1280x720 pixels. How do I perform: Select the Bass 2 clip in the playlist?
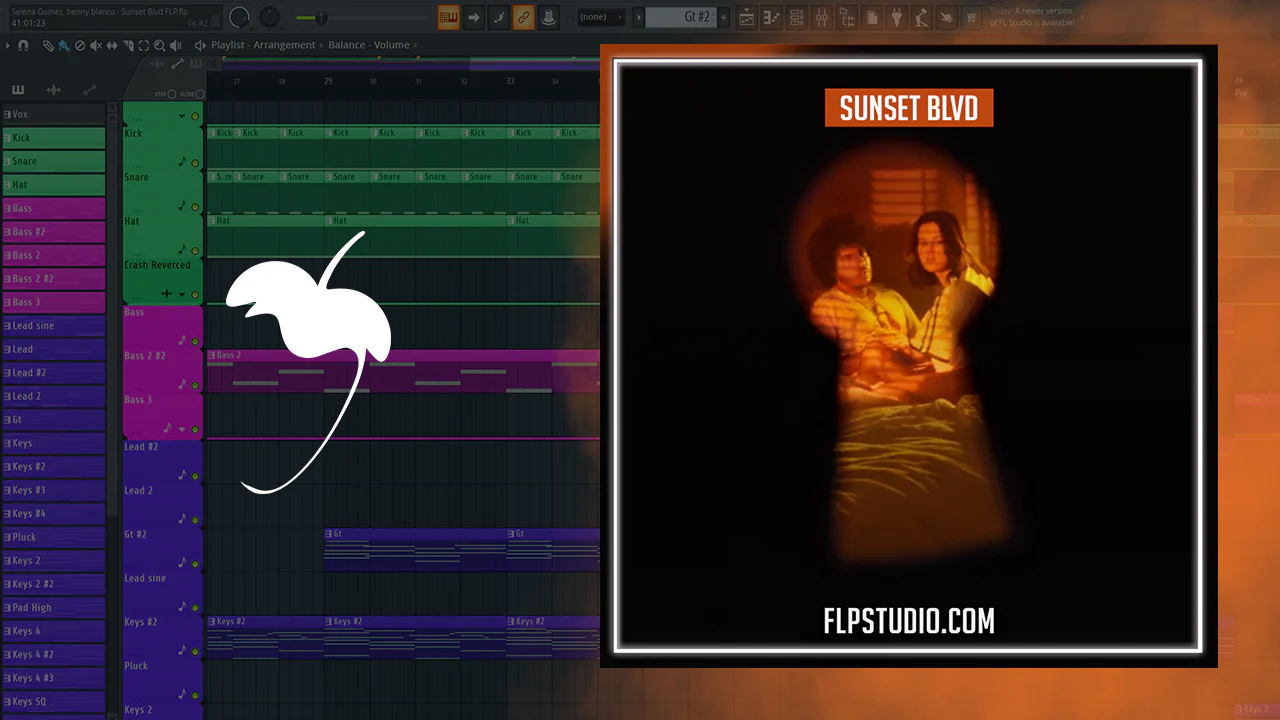[x=403, y=371]
